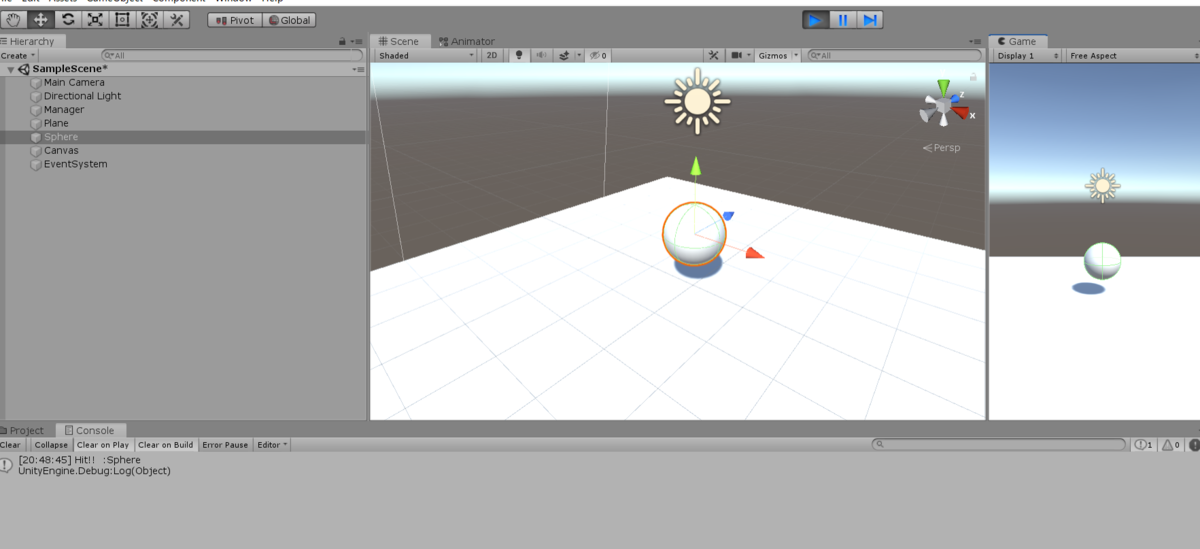Click the red X move arrow on sphere
1200x549 pixels.
(754, 254)
